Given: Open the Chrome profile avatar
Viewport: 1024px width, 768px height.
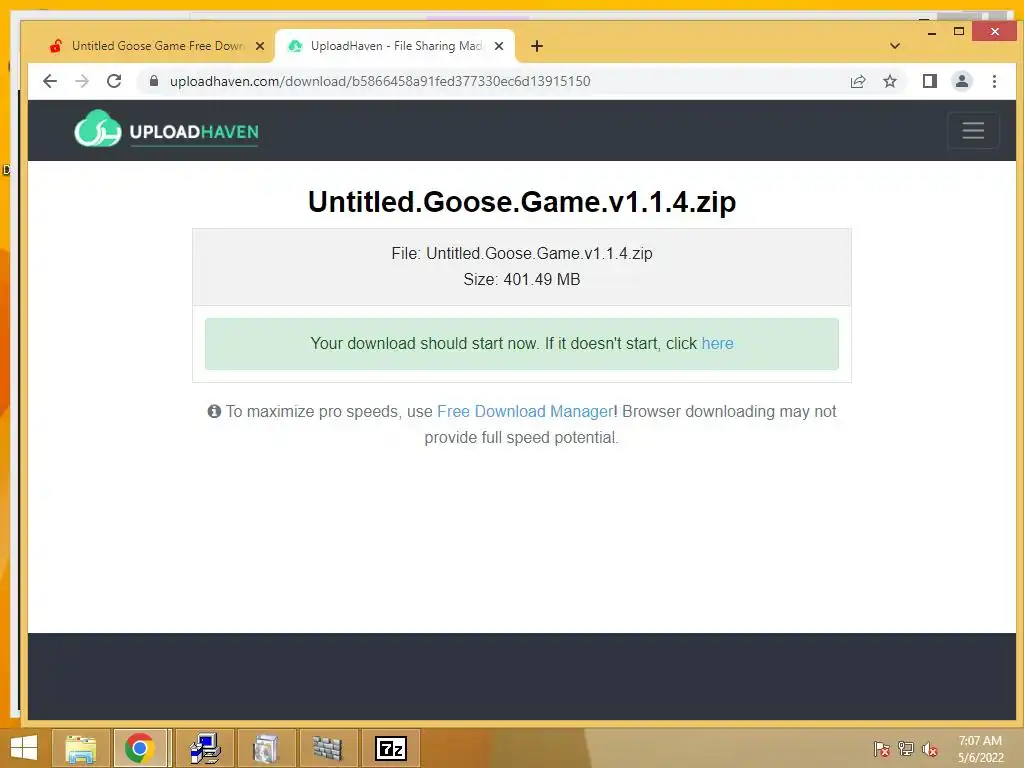Looking at the screenshot, I should click(x=962, y=81).
